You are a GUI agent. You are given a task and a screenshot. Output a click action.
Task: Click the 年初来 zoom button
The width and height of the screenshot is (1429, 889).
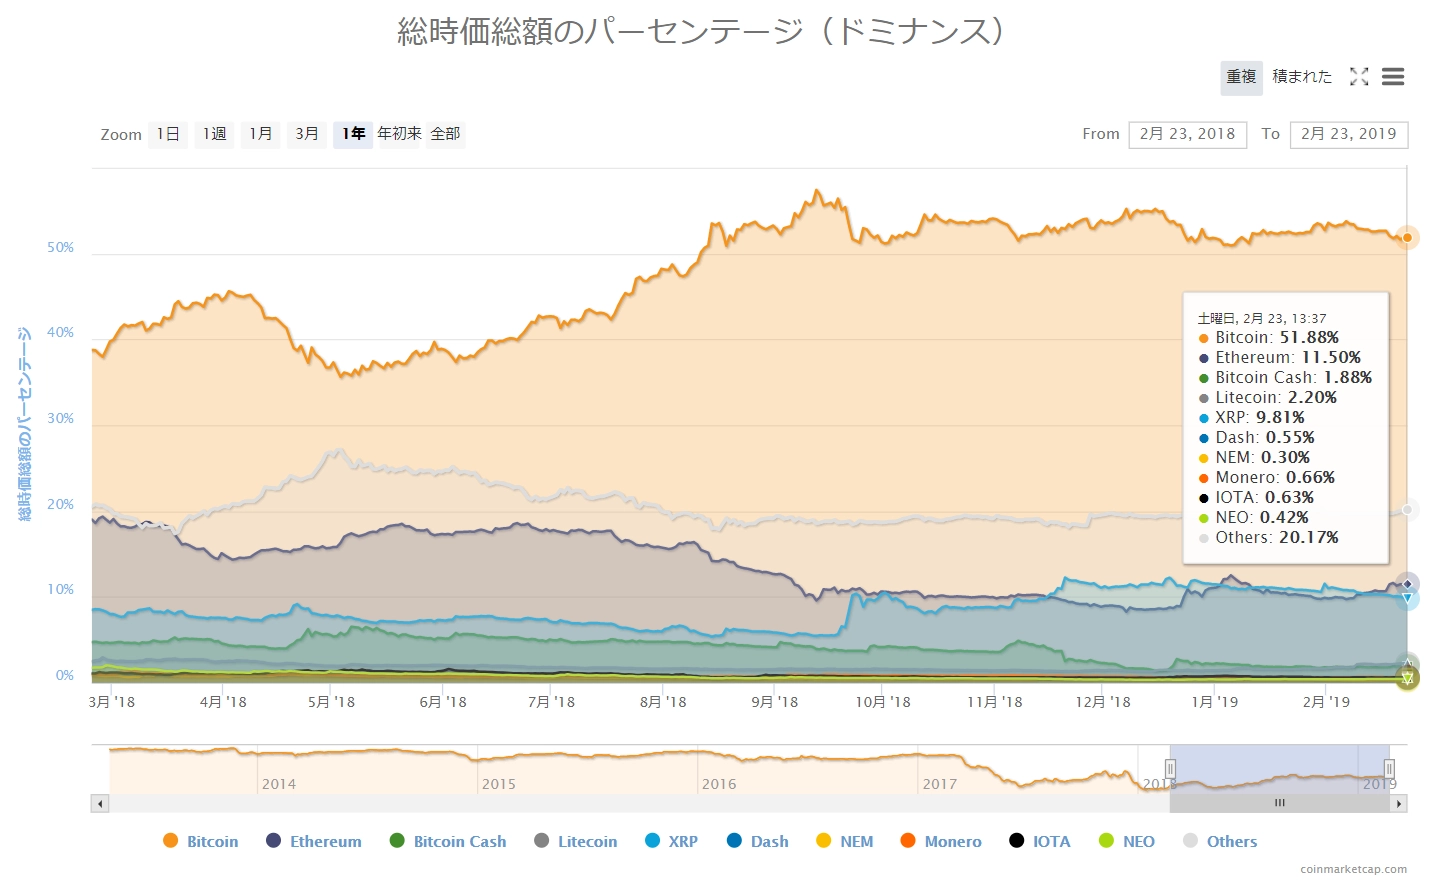coord(399,134)
